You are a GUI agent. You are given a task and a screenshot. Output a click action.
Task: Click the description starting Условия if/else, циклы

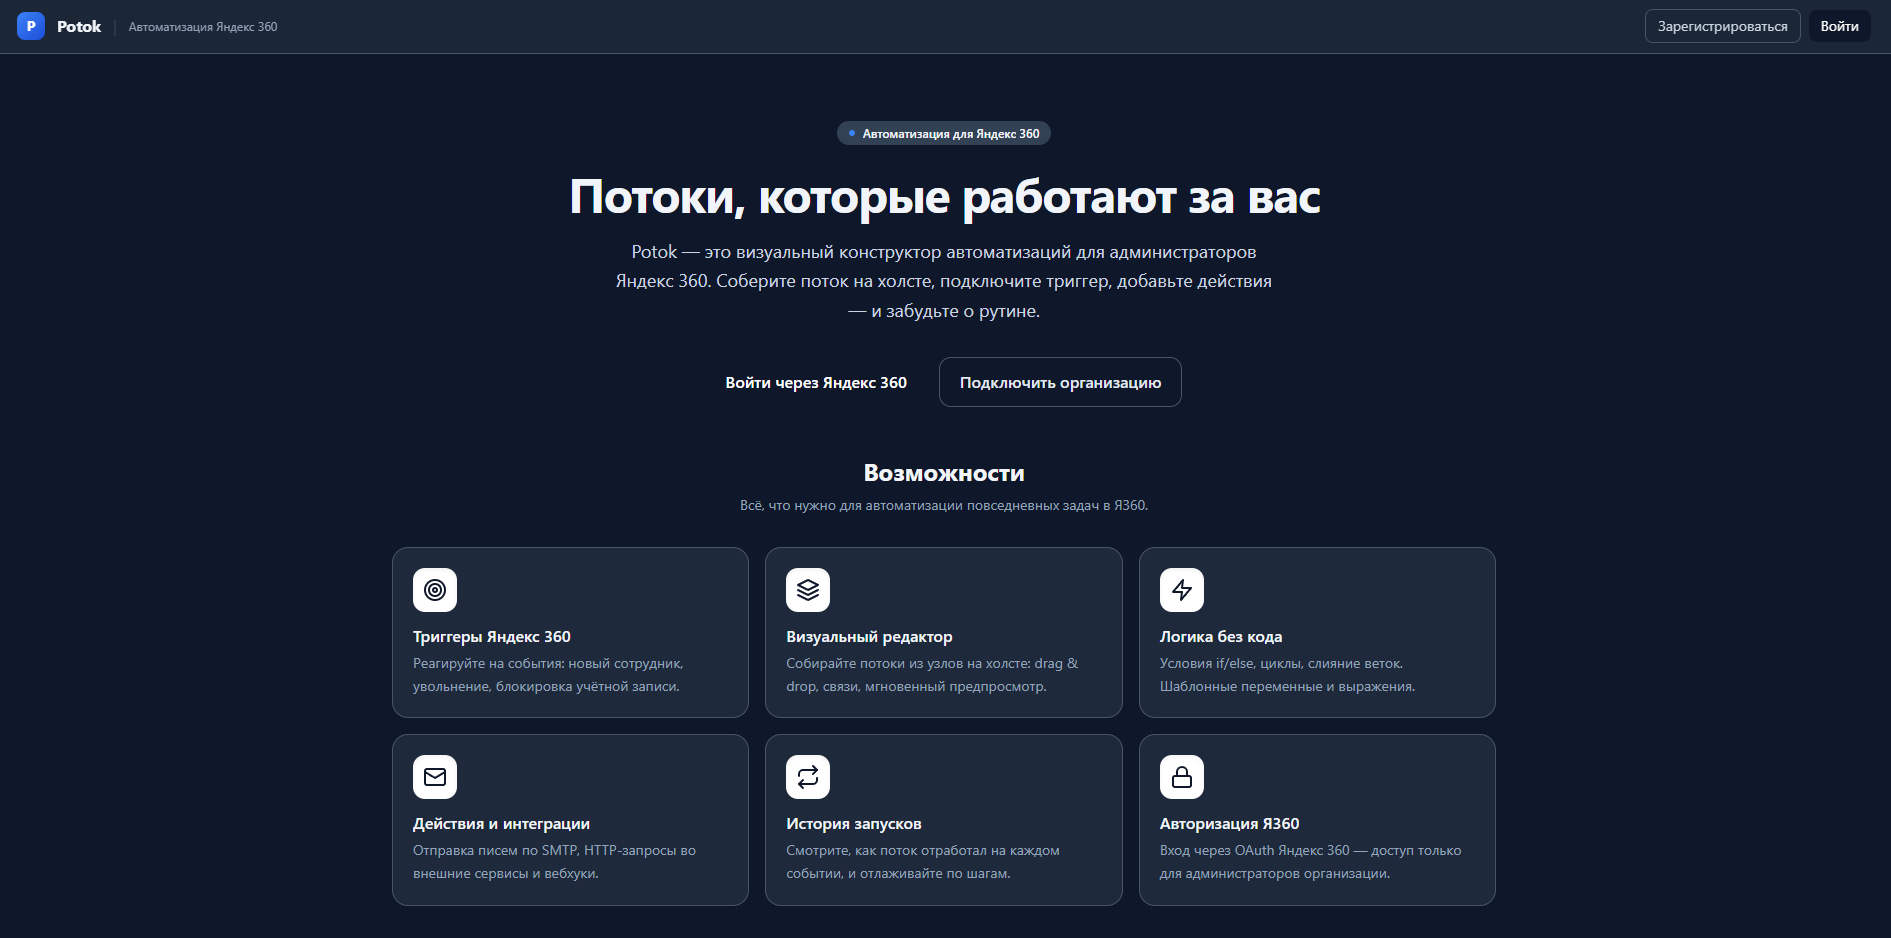1287,675
